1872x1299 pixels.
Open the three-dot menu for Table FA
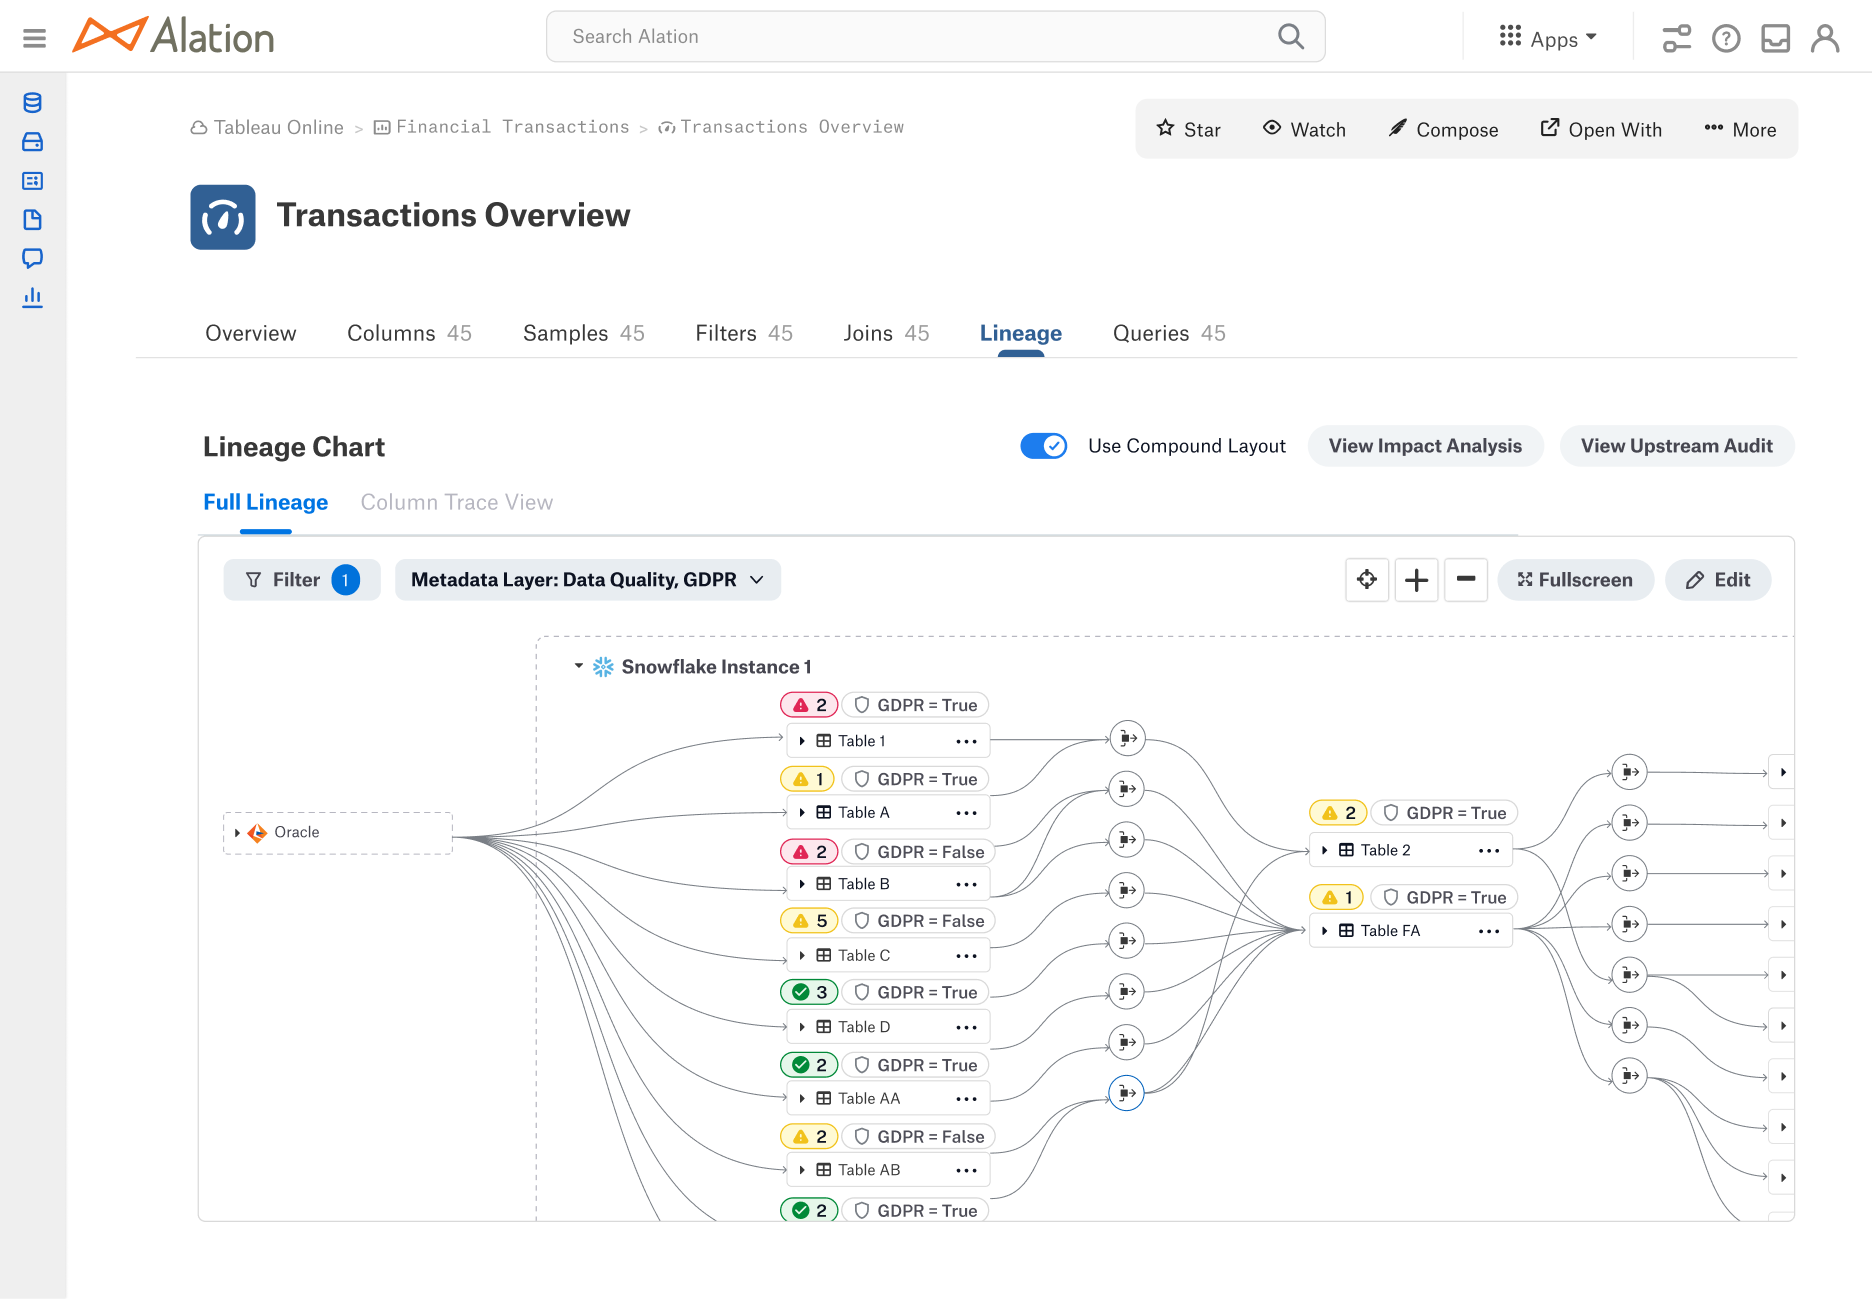(1489, 931)
